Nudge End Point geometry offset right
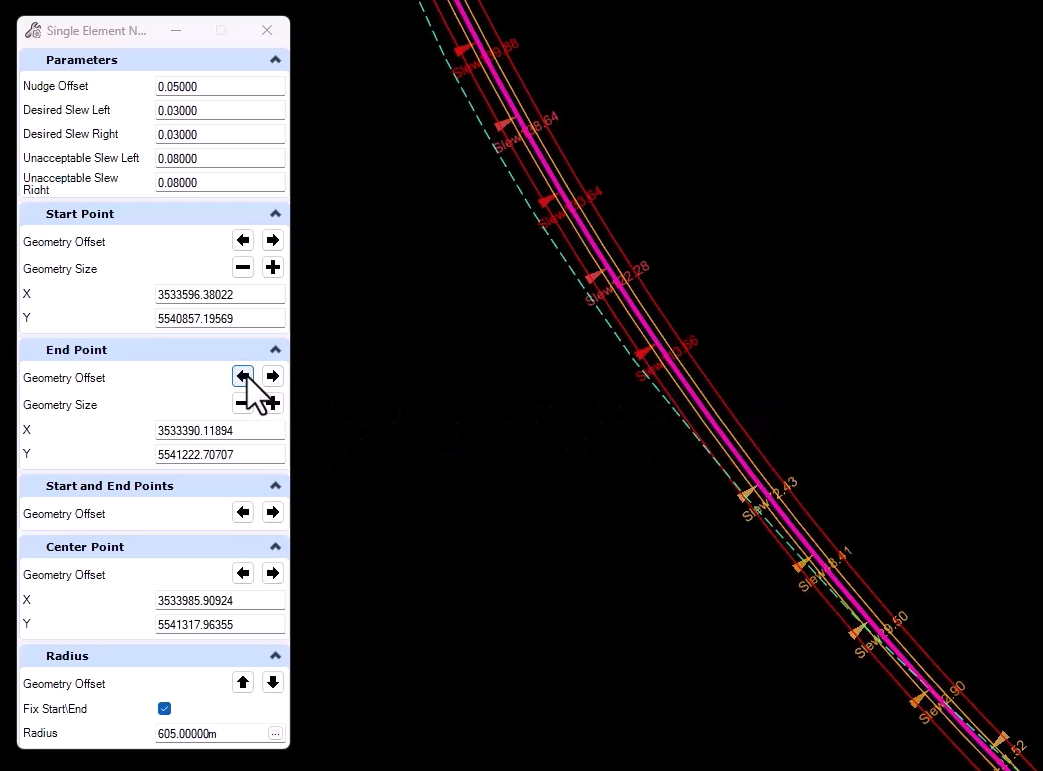Viewport: 1043px width, 771px height. [x=272, y=376]
